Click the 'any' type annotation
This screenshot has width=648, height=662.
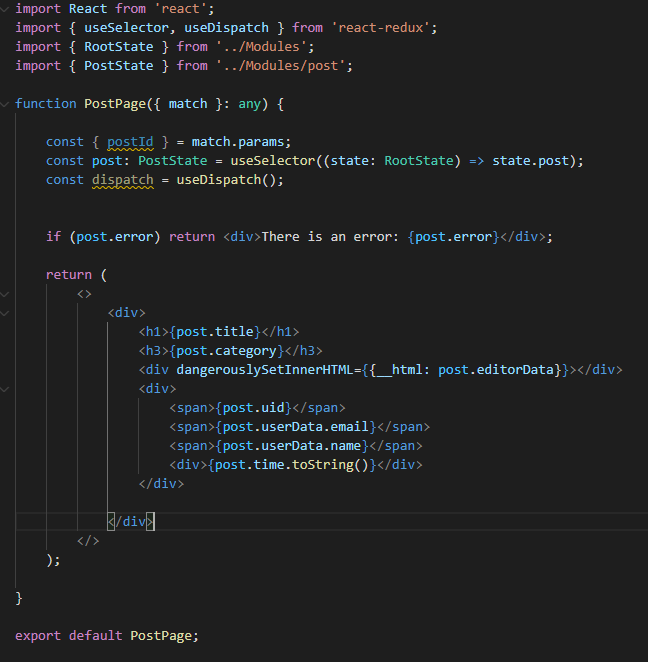click(249, 104)
